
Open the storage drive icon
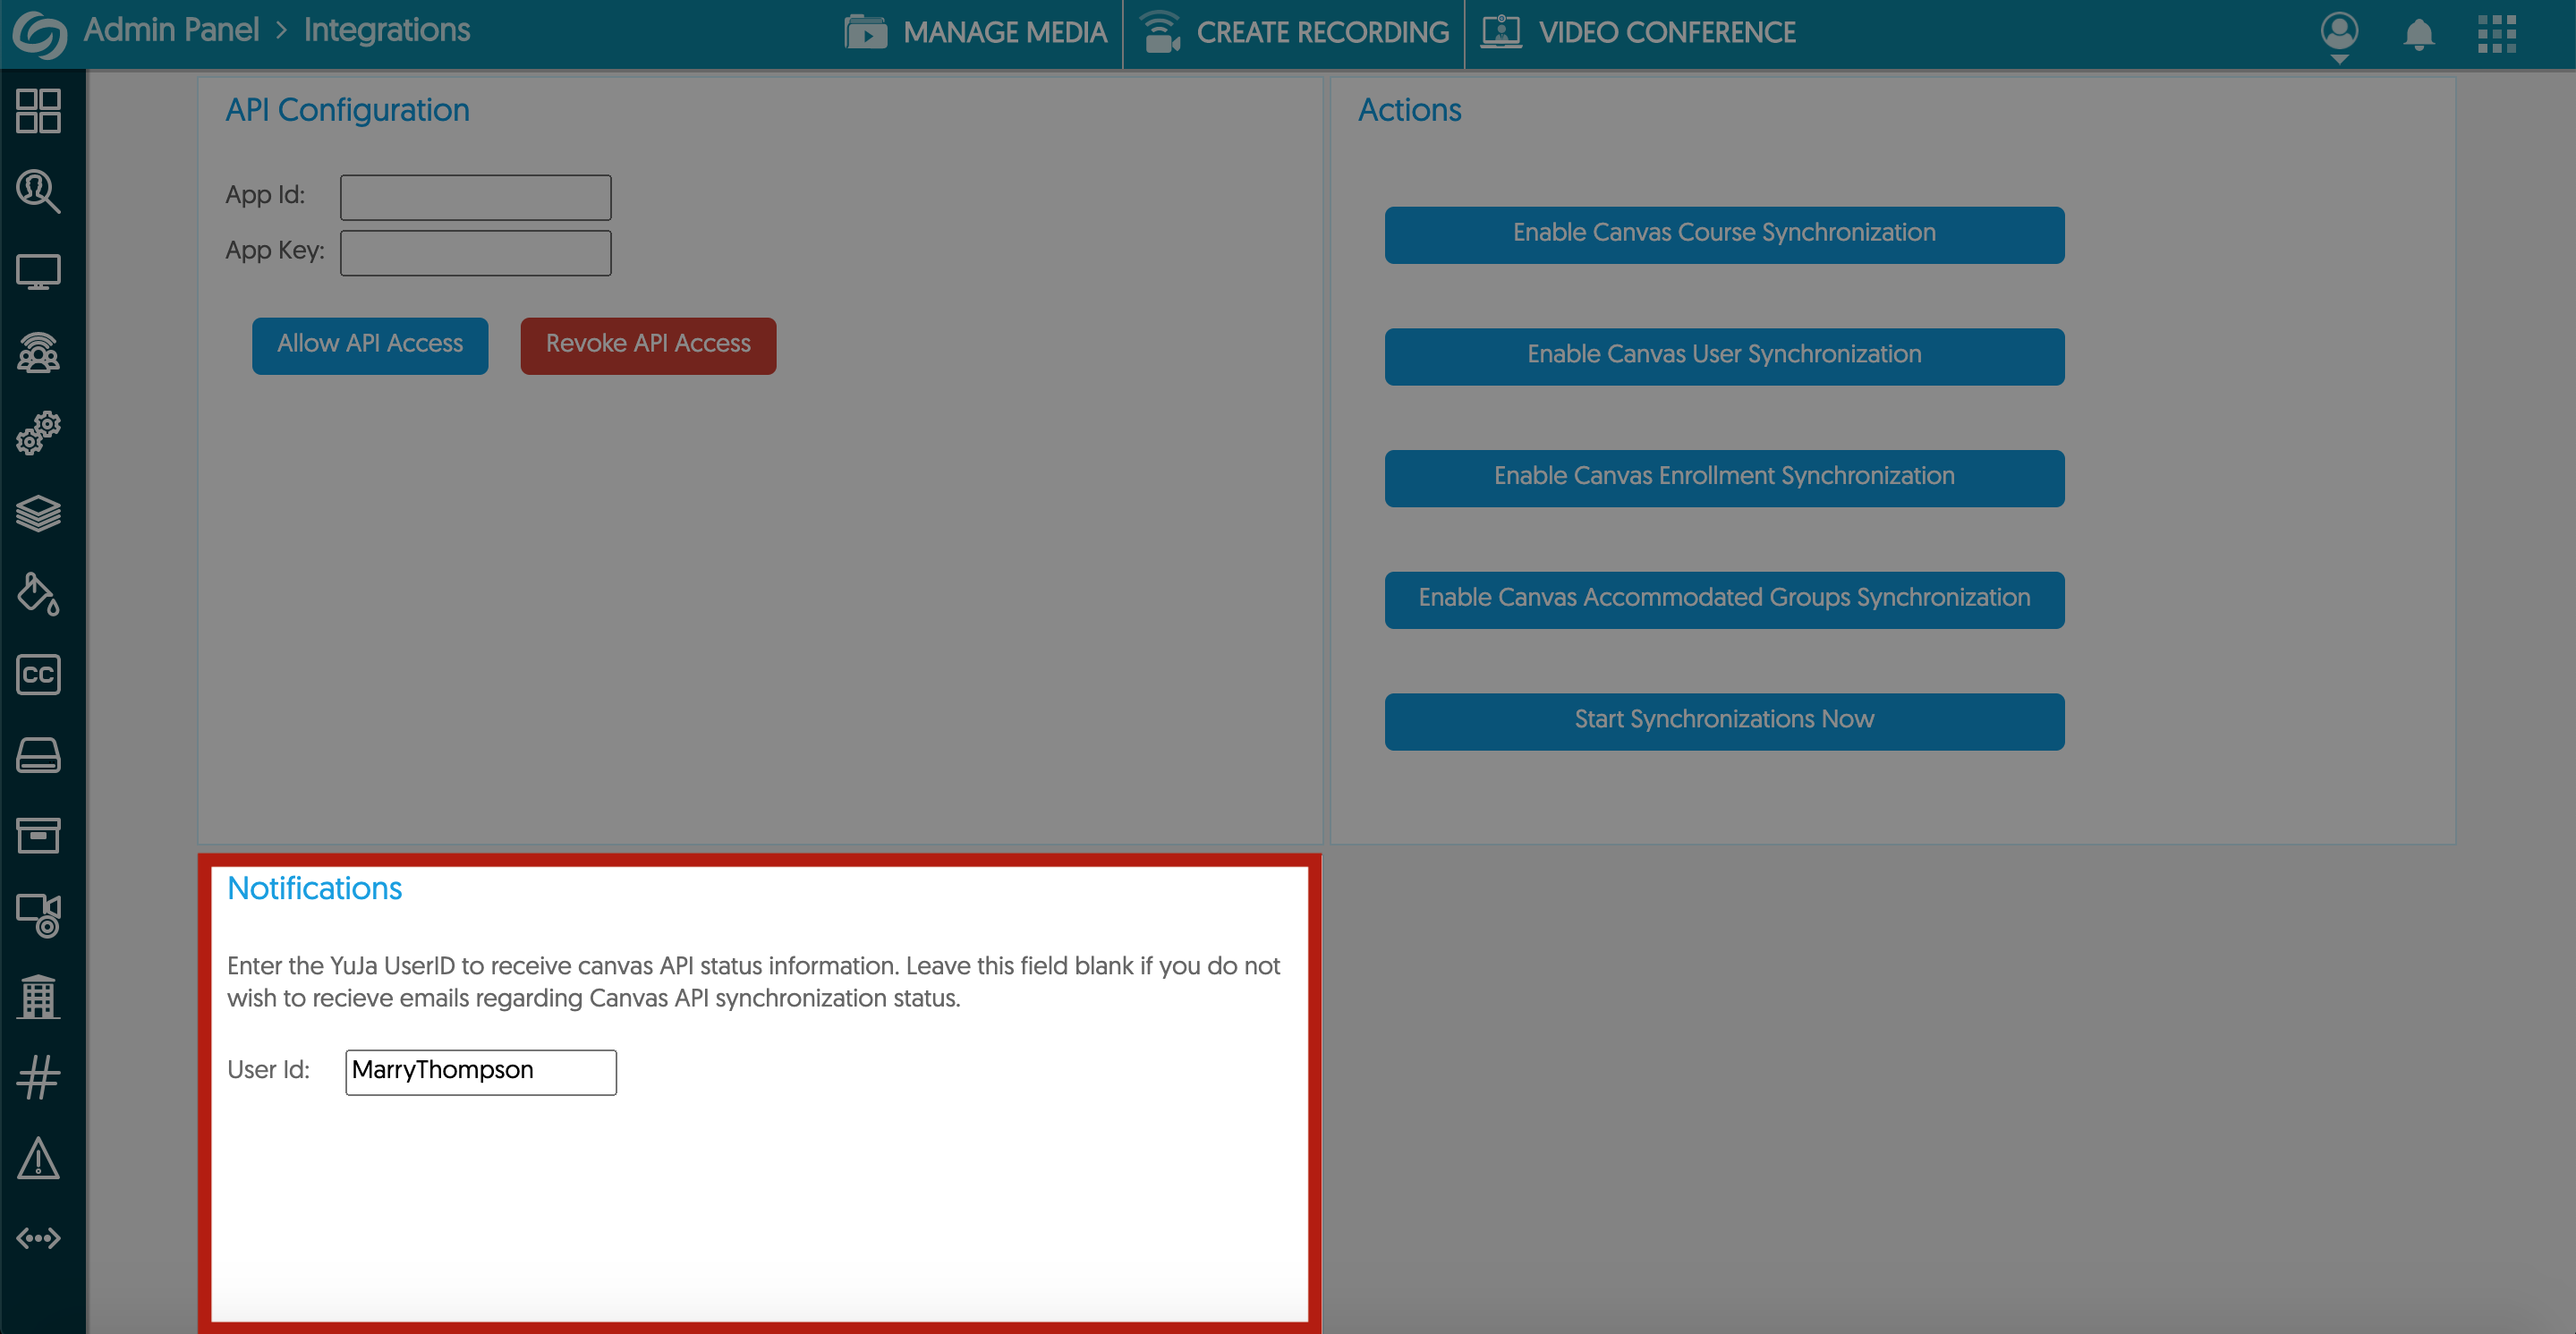point(38,755)
